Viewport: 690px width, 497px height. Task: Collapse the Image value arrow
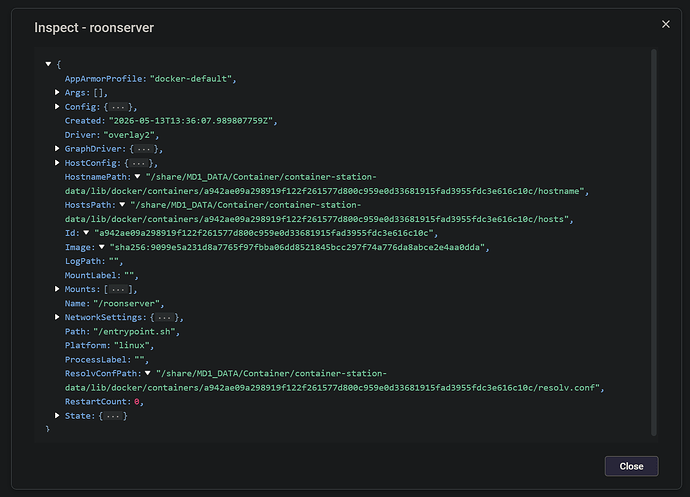click(x=102, y=247)
